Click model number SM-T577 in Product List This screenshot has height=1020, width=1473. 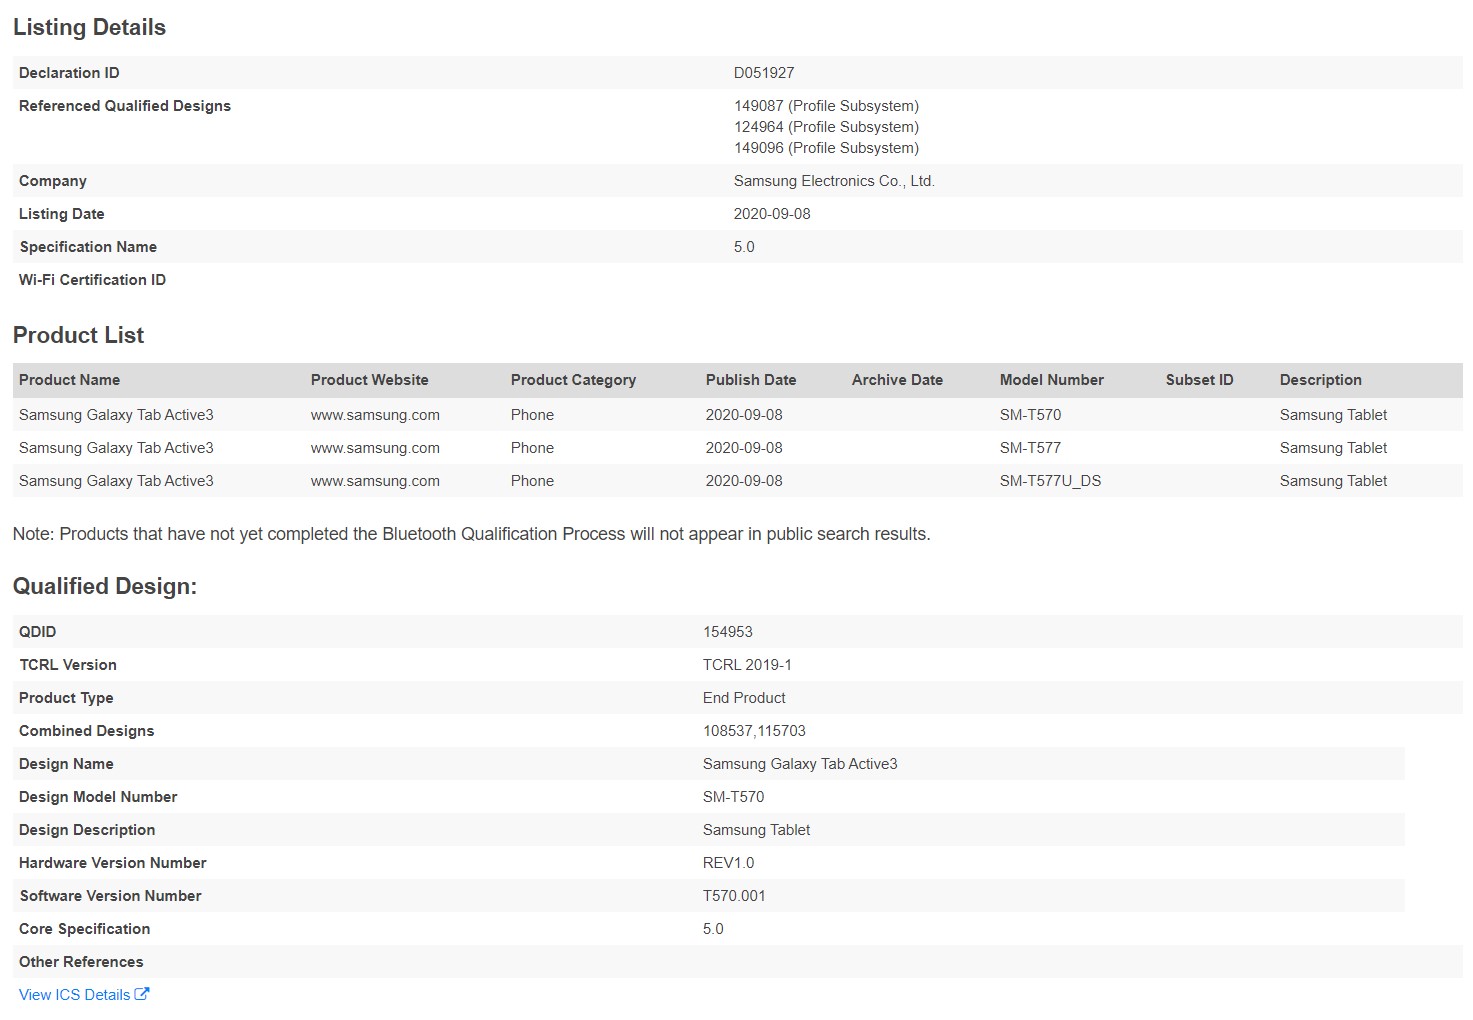pos(1030,448)
